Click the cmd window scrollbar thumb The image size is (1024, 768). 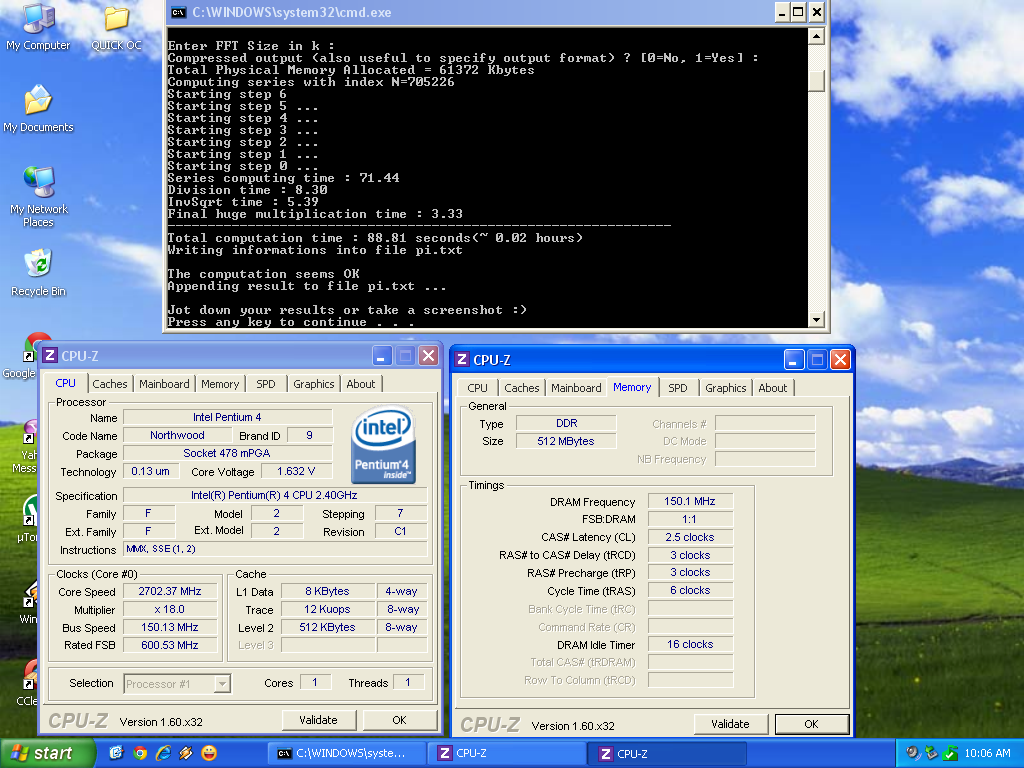(816, 81)
